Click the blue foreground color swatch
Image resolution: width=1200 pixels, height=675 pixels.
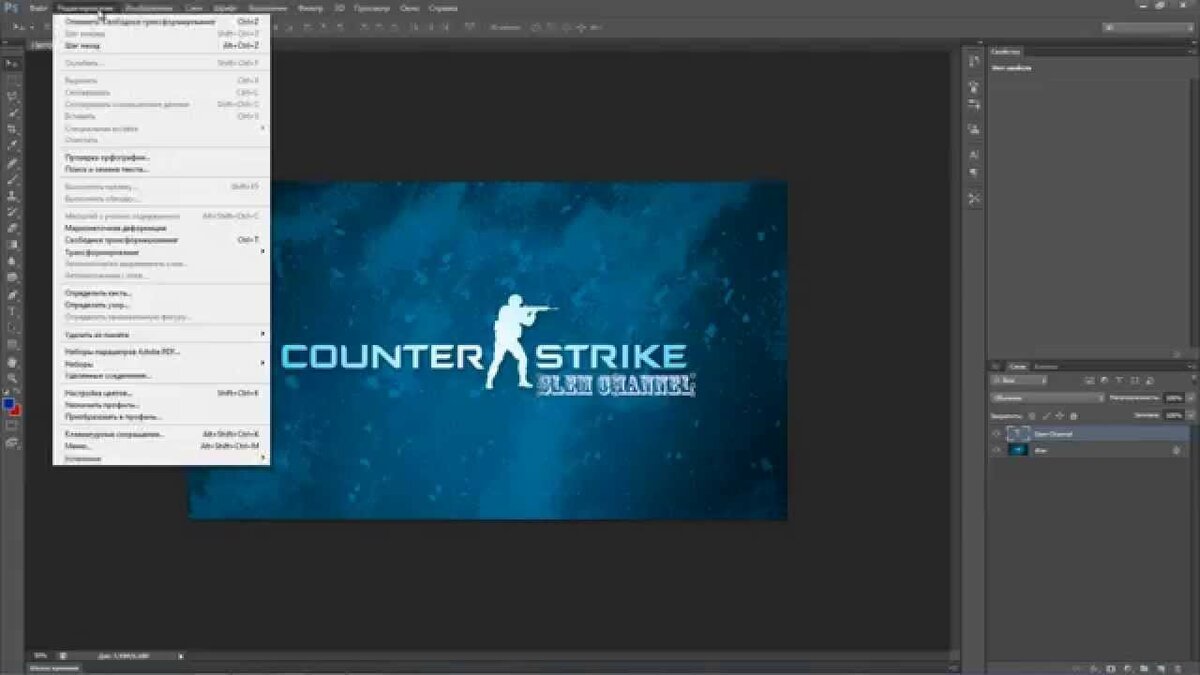click(9, 404)
